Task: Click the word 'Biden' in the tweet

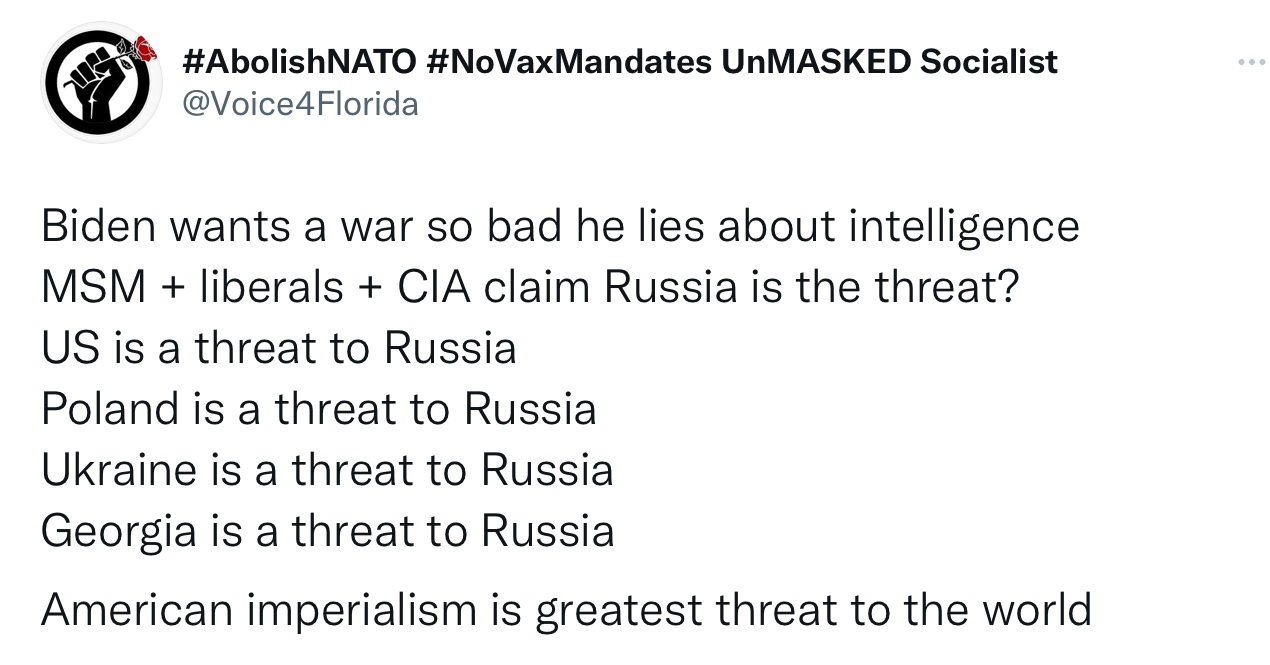Action: point(98,227)
